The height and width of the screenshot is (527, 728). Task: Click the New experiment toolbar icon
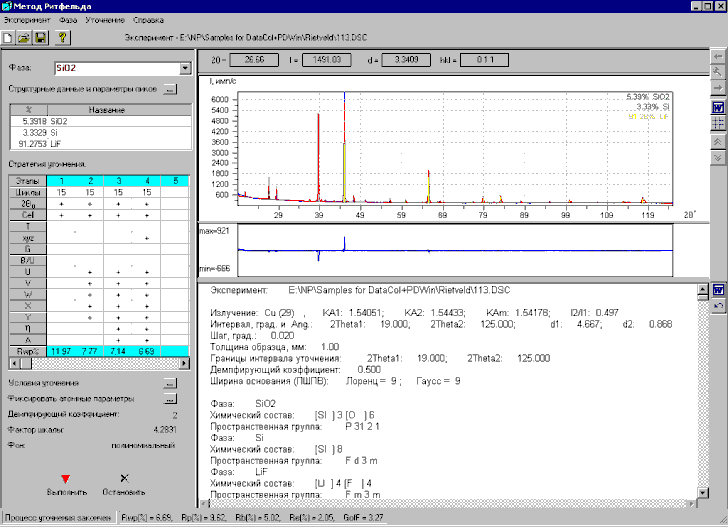9,38
